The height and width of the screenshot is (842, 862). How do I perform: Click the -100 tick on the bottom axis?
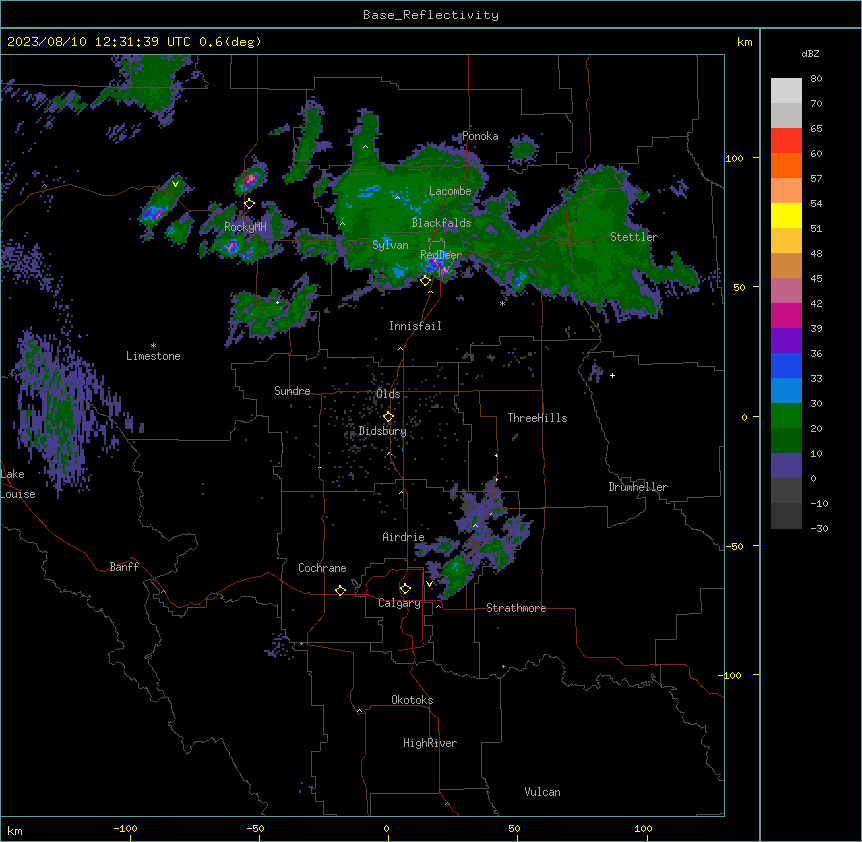(x=125, y=828)
